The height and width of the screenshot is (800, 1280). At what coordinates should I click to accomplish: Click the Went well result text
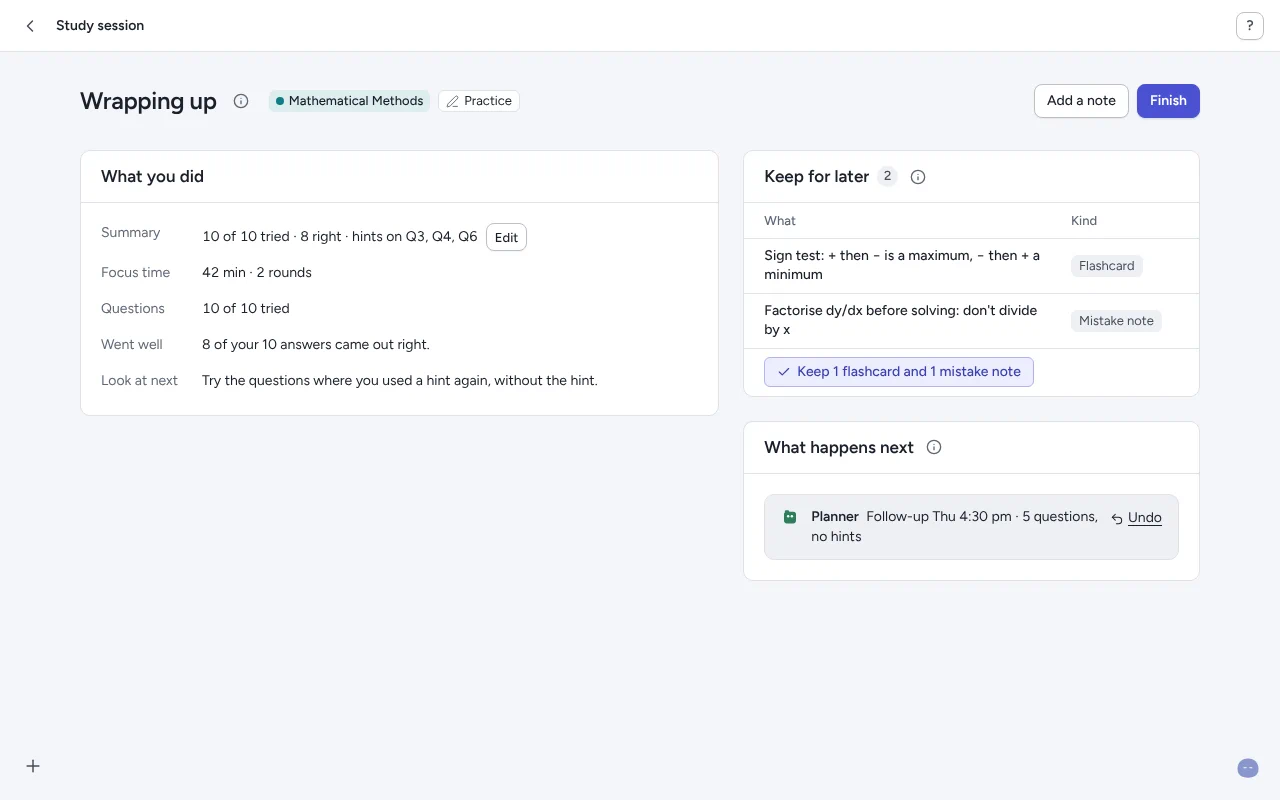[316, 344]
